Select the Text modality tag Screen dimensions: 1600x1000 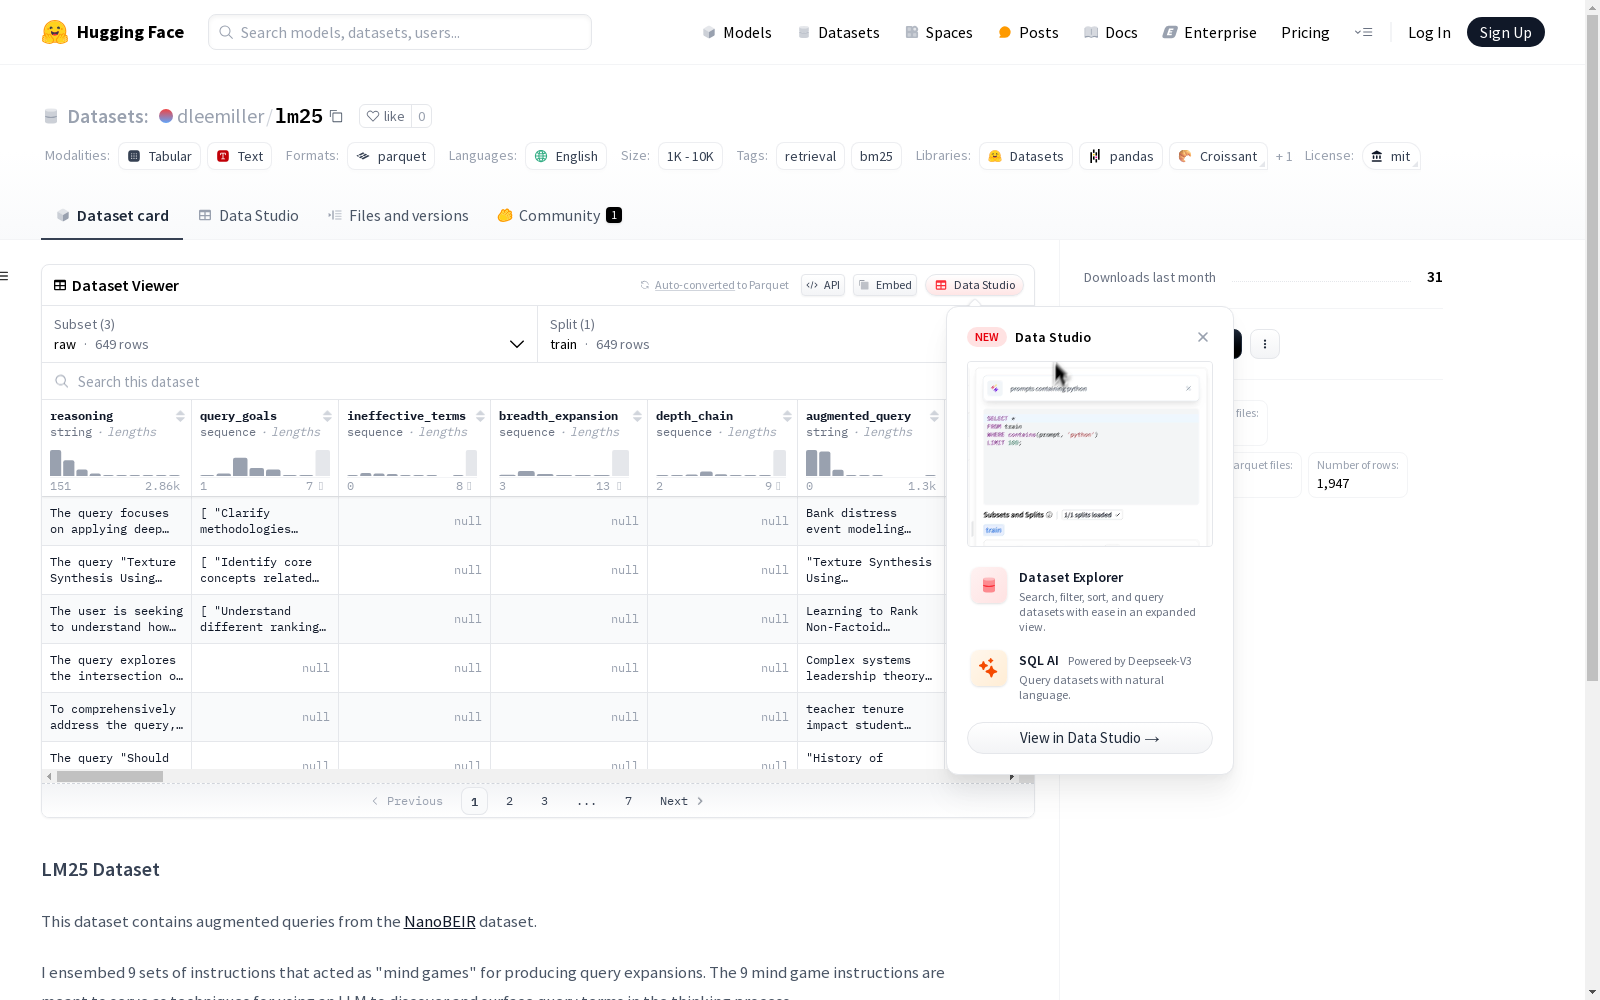click(240, 156)
